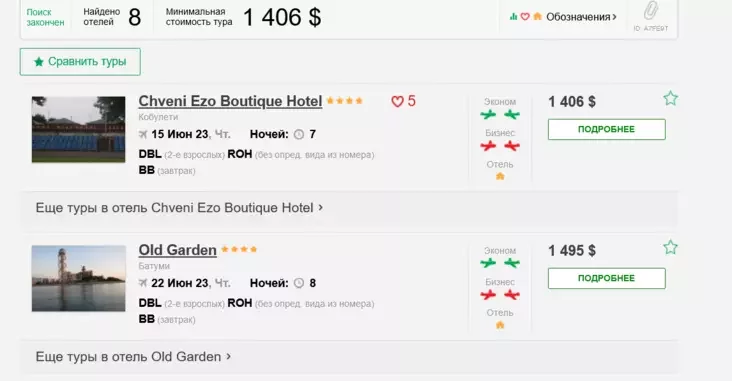This screenshot has height=381, width=732.
Task: Open the Old Garden hotel title link
Action: click(x=177, y=250)
